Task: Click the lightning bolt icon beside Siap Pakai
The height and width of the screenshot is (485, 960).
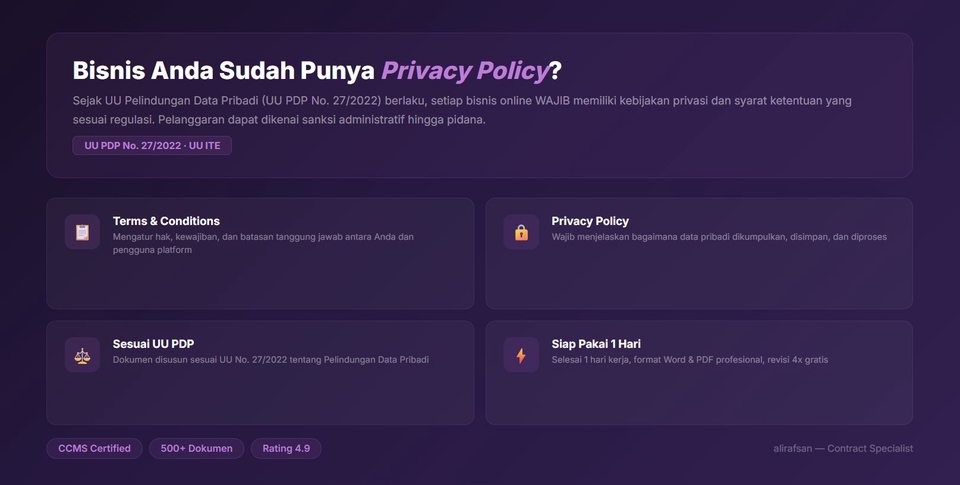Action: tap(521, 355)
